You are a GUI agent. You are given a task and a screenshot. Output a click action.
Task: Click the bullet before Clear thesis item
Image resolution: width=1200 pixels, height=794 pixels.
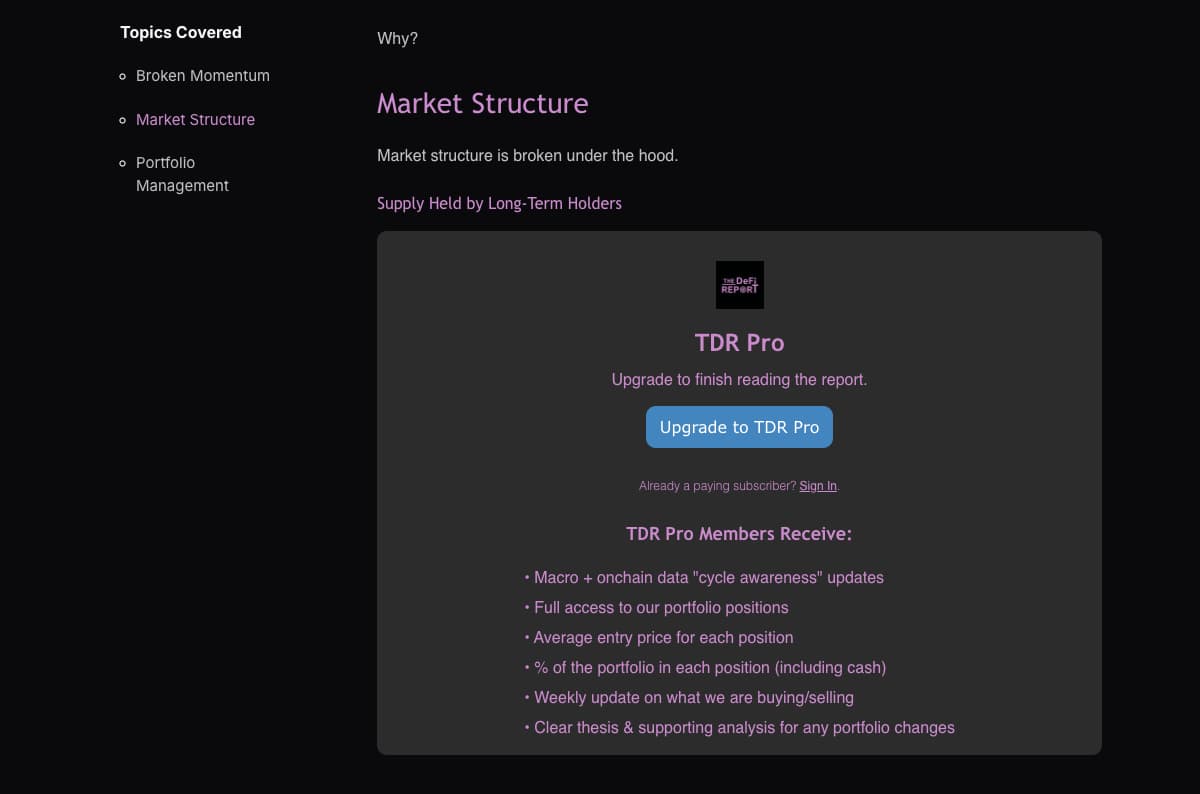pos(527,727)
